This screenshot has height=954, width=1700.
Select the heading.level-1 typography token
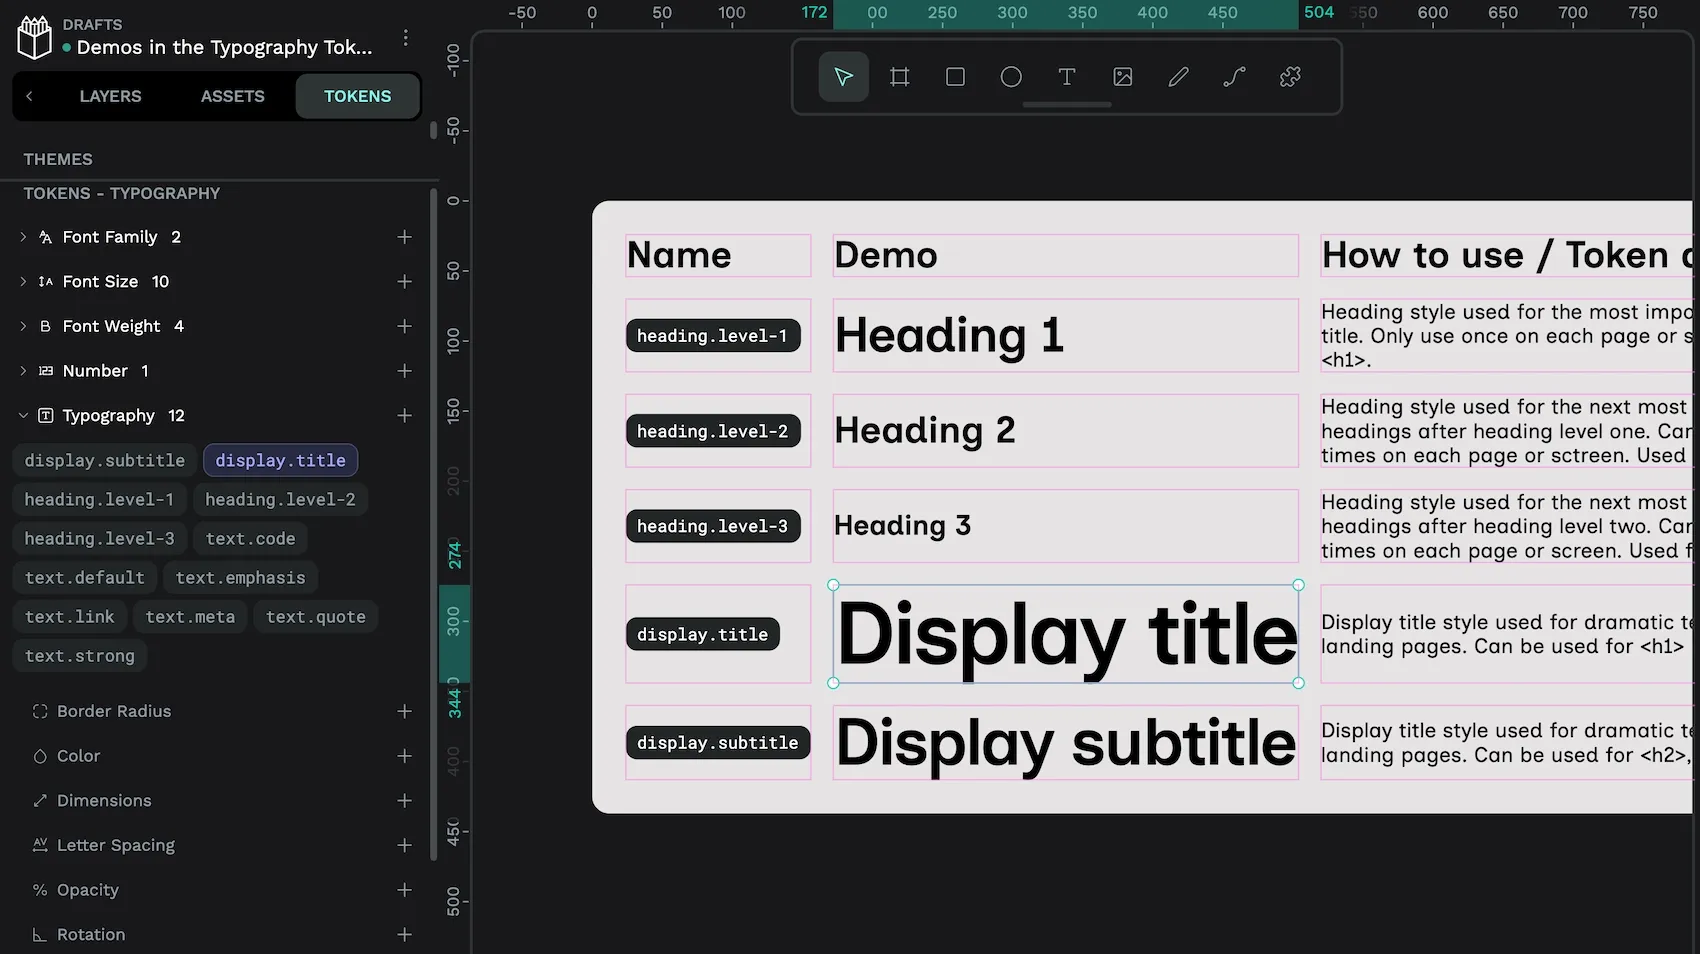98,499
